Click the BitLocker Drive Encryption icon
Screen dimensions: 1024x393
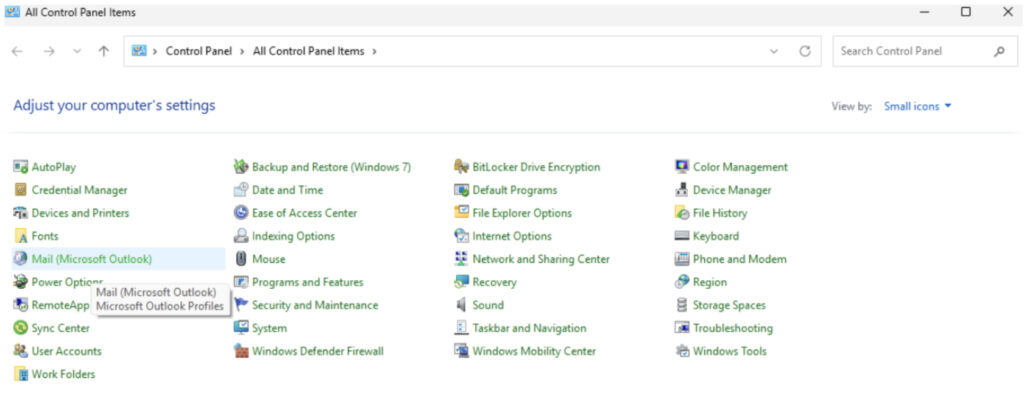pos(462,167)
